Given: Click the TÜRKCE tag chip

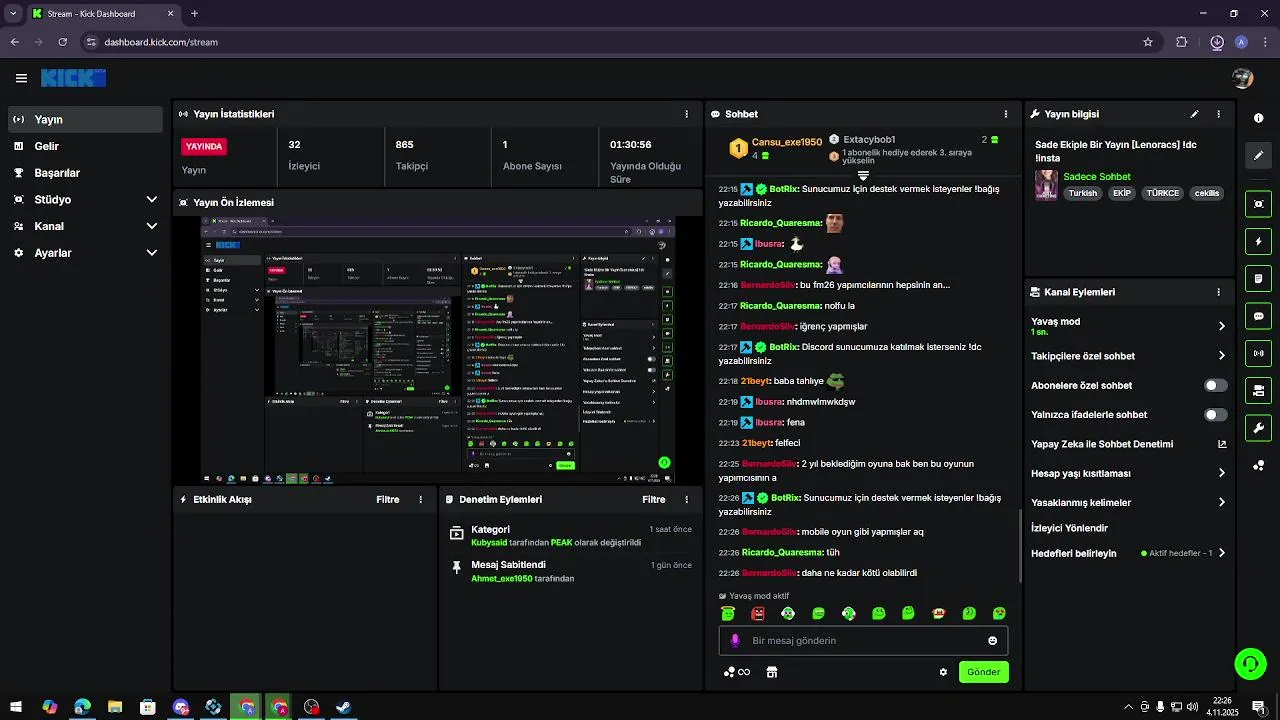Looking at the screenshot, I should [x=1163, y=193].
